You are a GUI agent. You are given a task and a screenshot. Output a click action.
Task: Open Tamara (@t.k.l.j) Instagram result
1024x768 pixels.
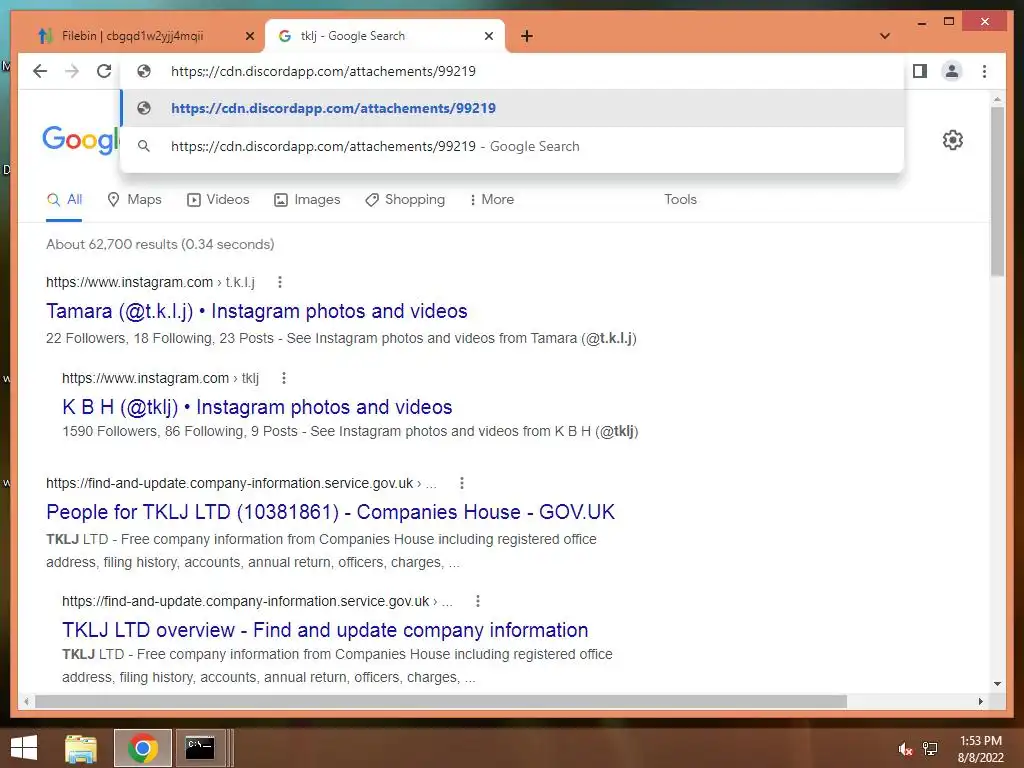pyautogui.click(x=257, y=311)
